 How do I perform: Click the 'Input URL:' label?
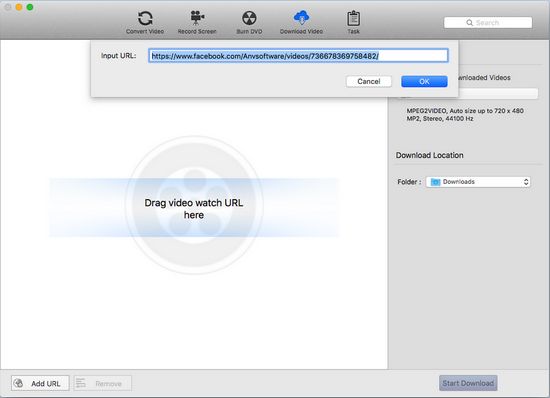click(119, 56)
